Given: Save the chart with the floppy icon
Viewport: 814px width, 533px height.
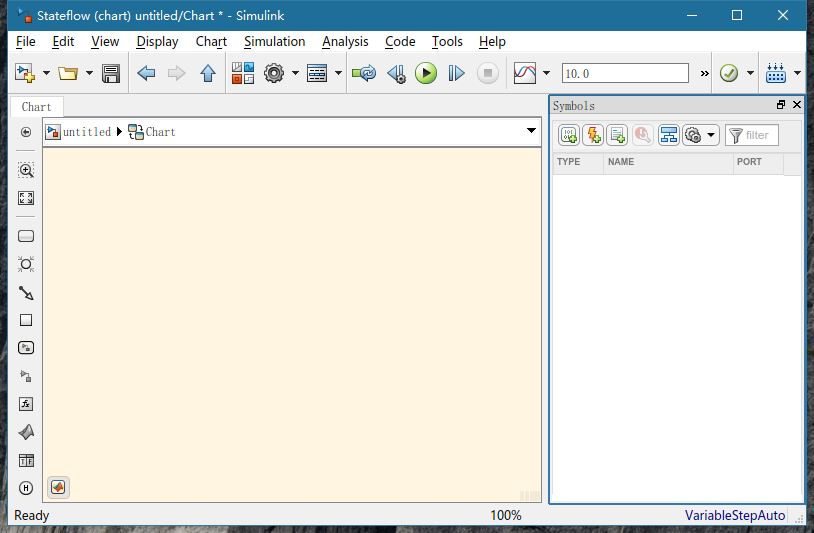Looking at the screenshot, I should click(111, 73).
